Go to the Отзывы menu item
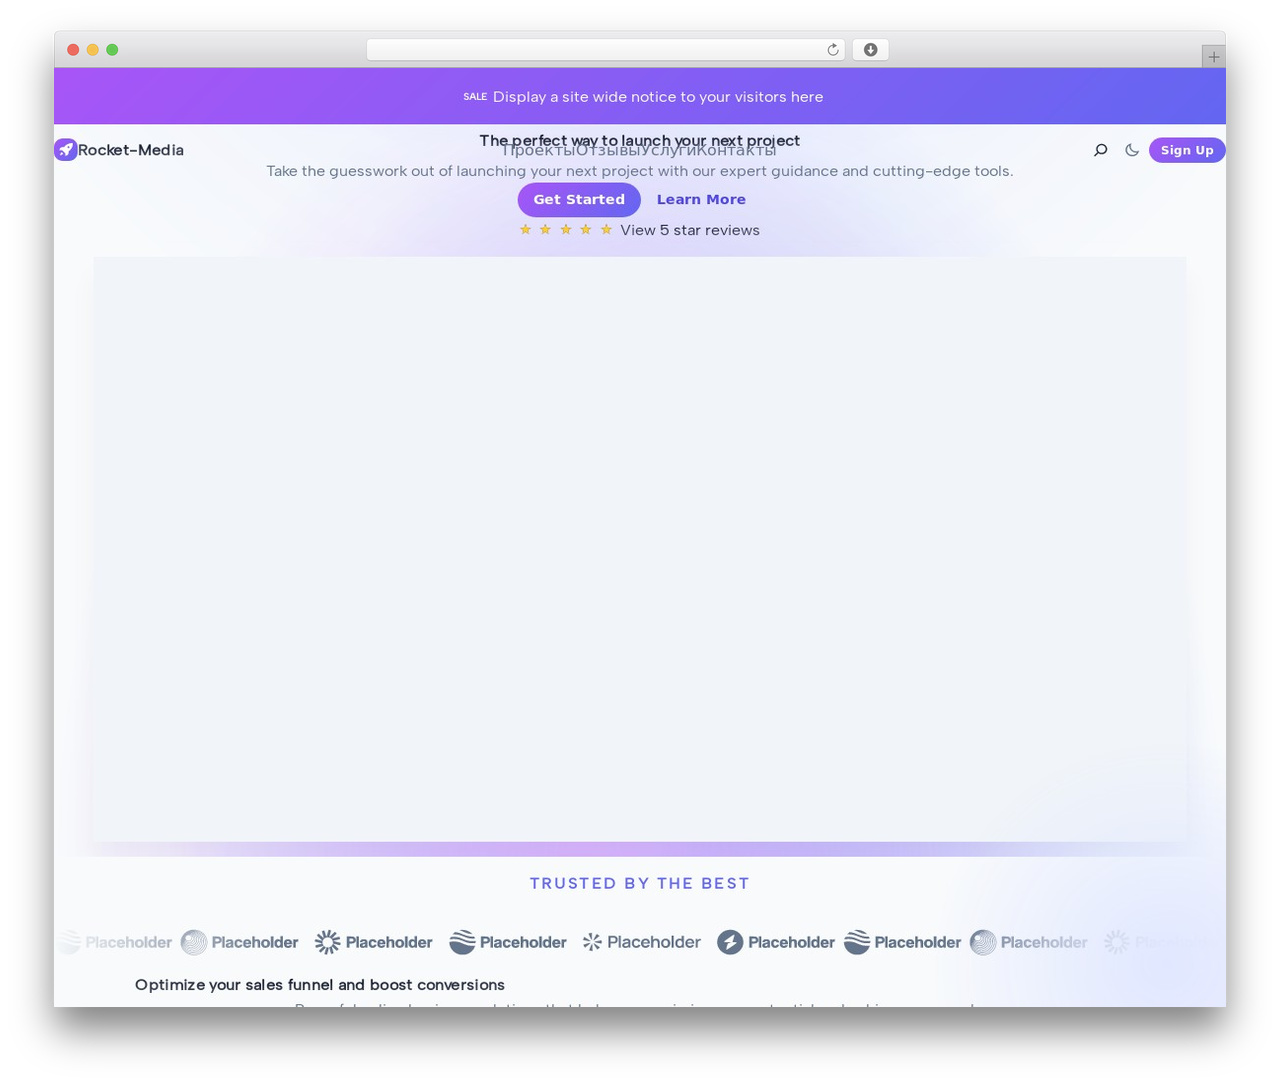The height and width of the screenshot is (1084, 1280). click(606, 151)
